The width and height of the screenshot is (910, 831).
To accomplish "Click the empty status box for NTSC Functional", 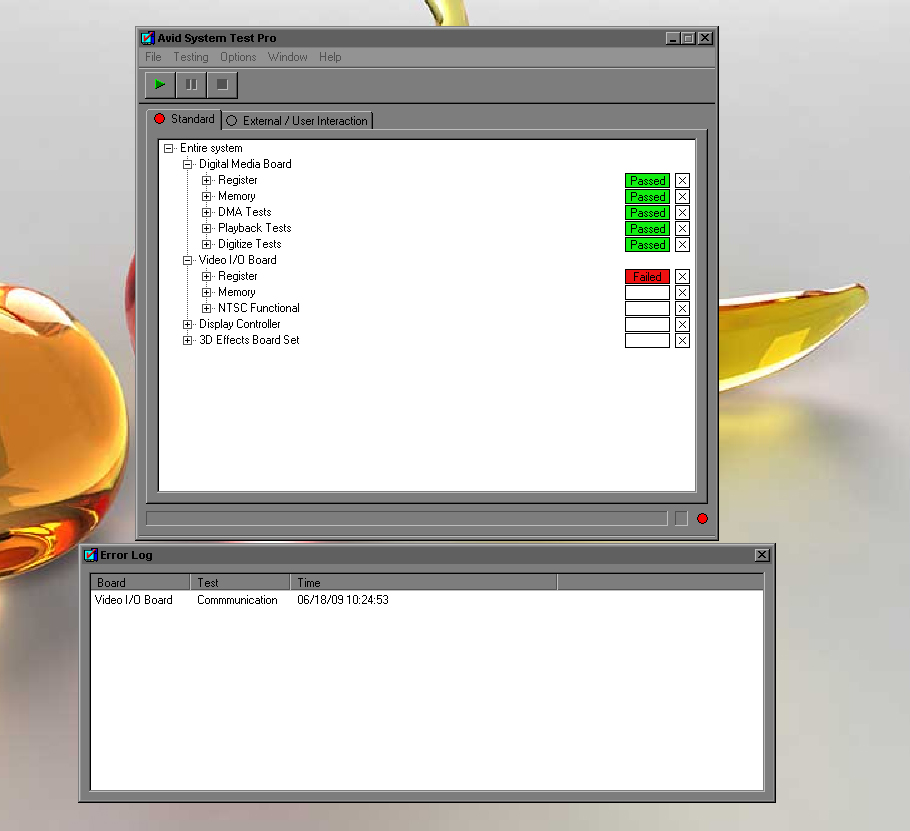I will point(647,309).
